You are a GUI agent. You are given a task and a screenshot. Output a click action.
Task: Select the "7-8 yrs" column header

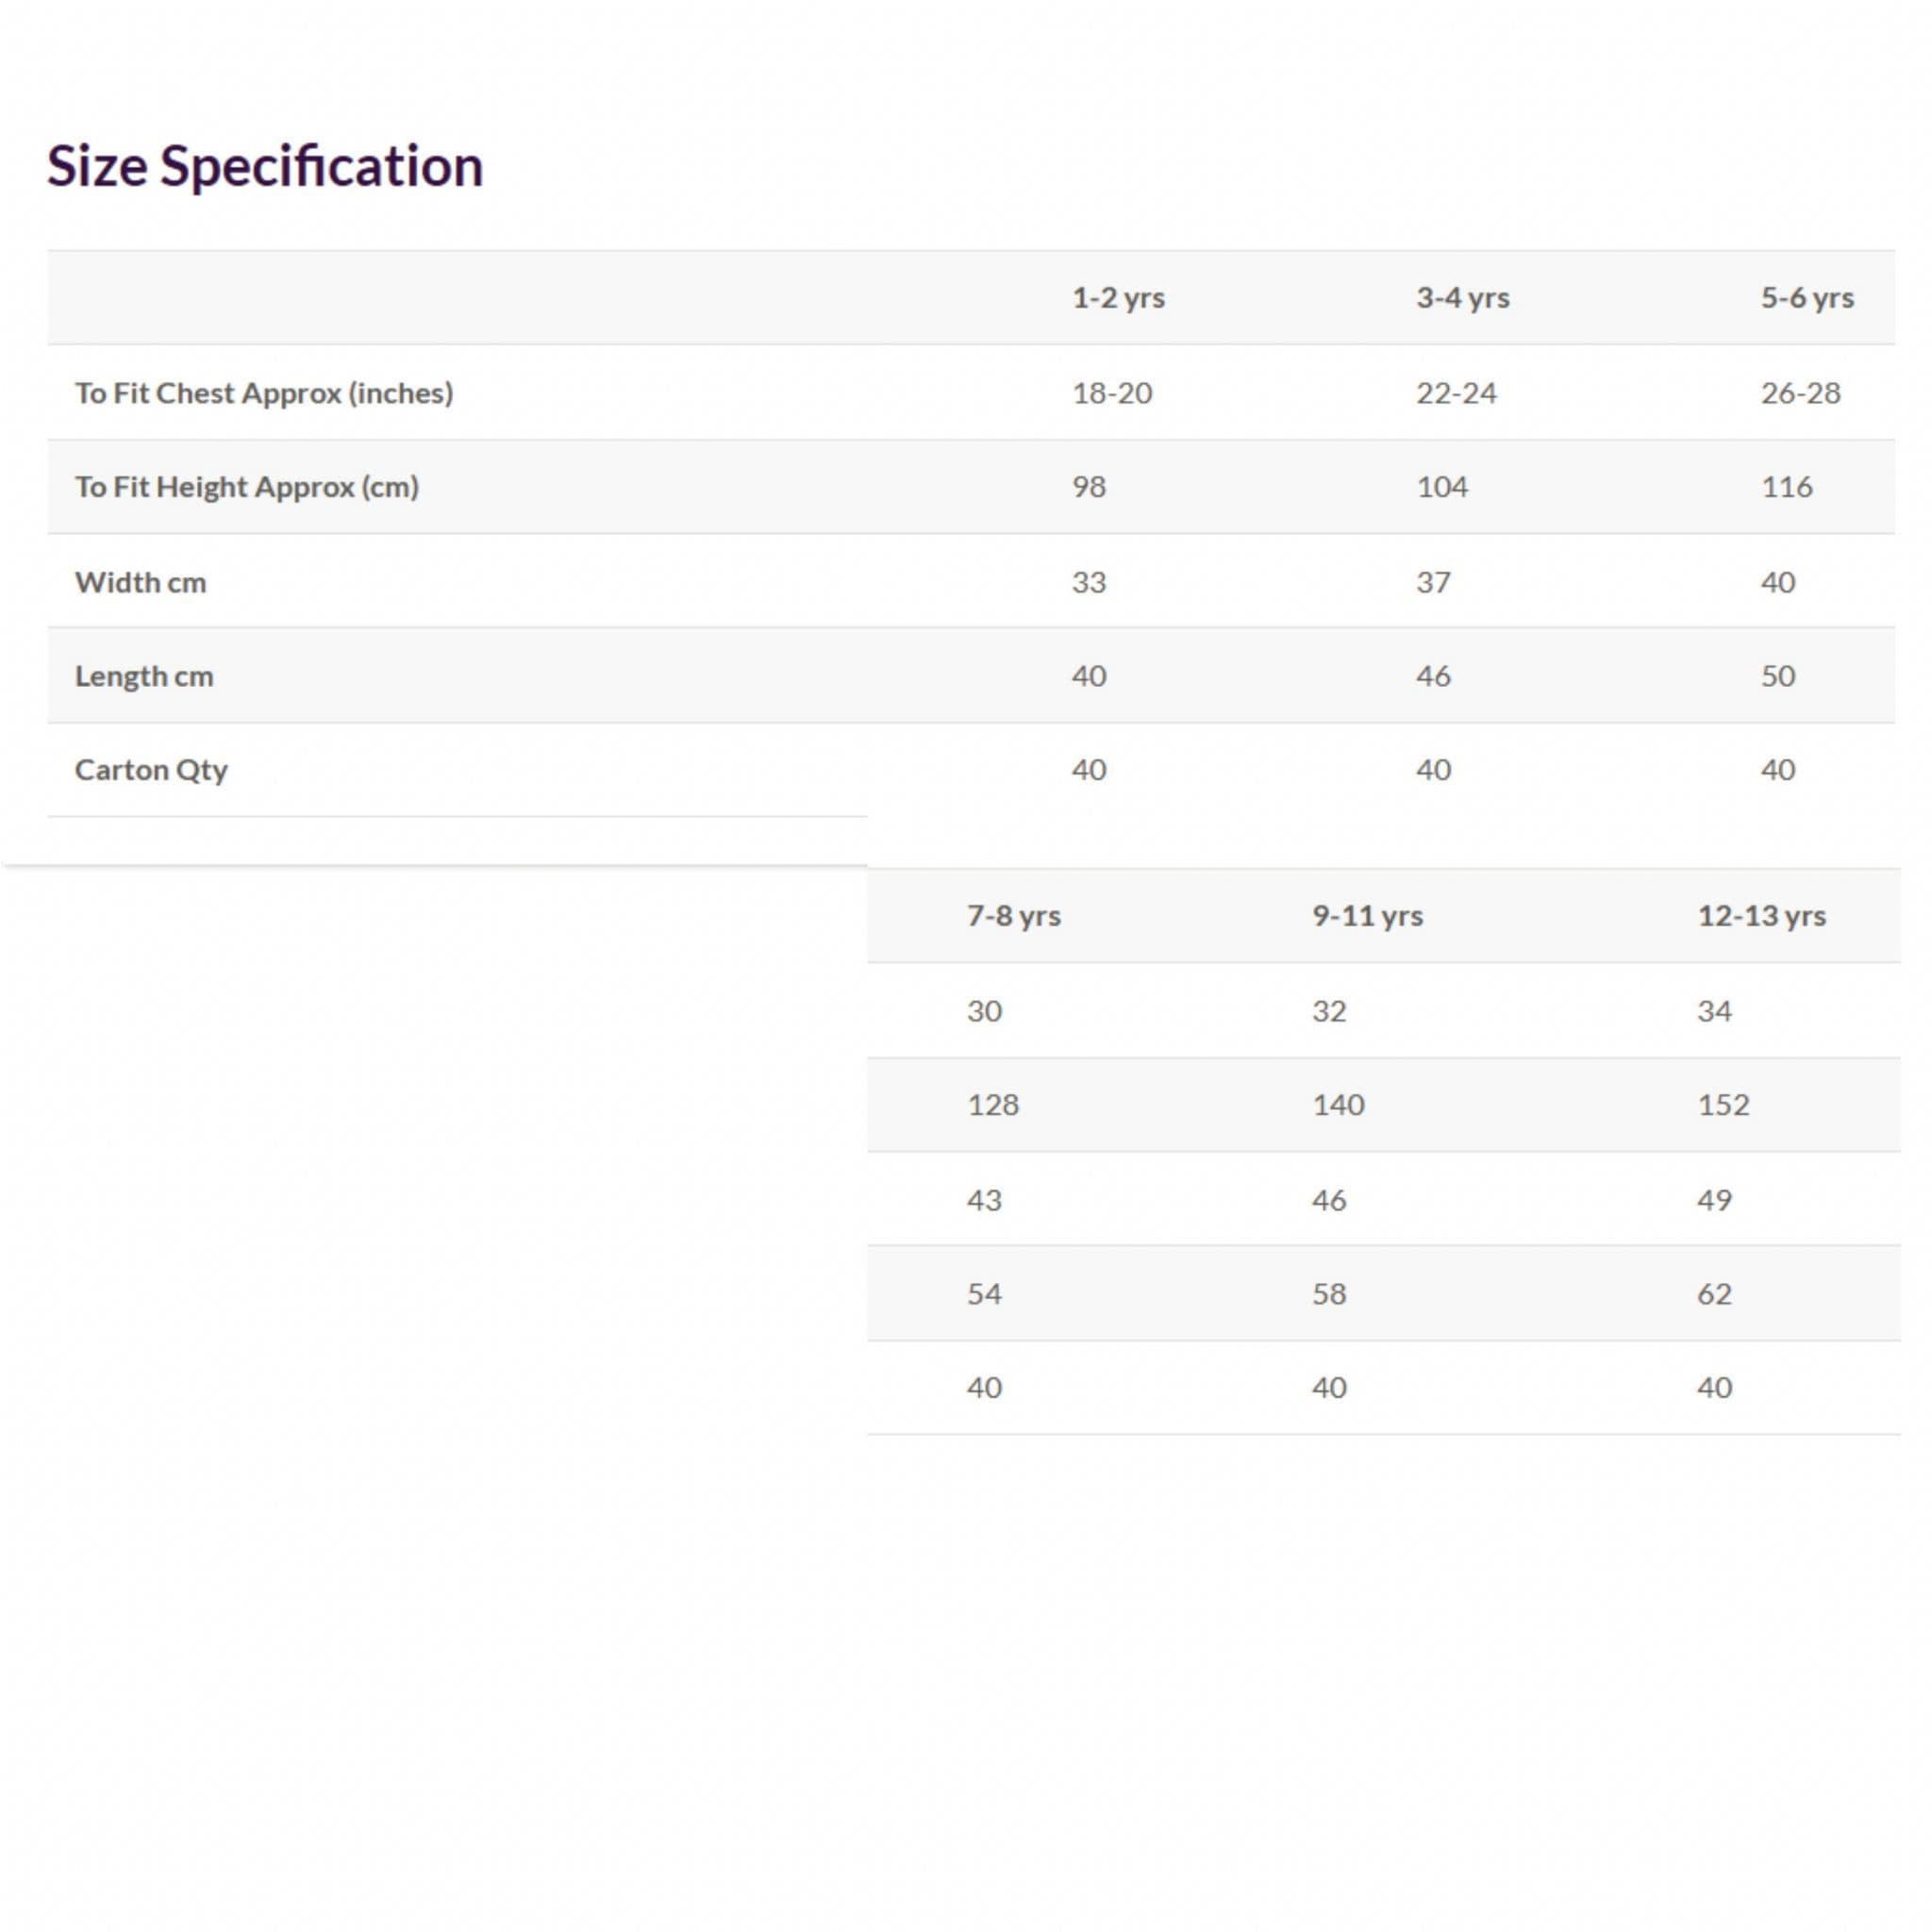coord(1013,916)
